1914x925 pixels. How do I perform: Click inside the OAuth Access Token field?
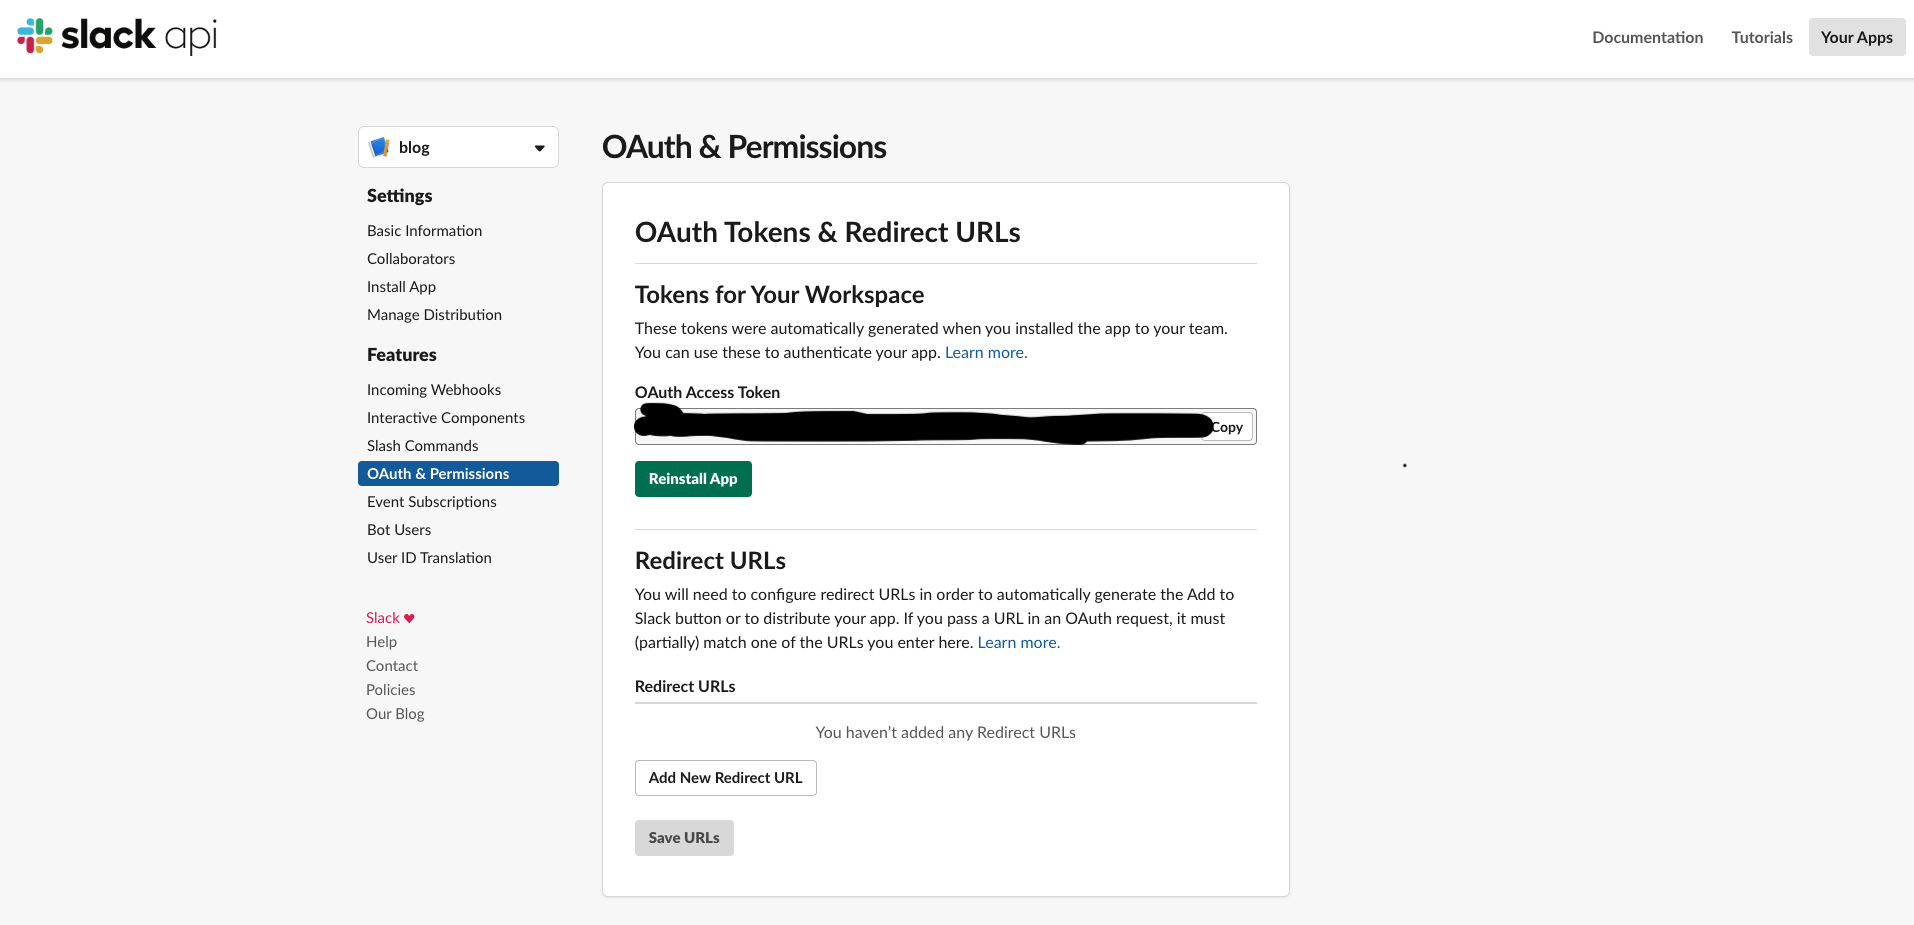pyautogui.click(x=900, y=426)
